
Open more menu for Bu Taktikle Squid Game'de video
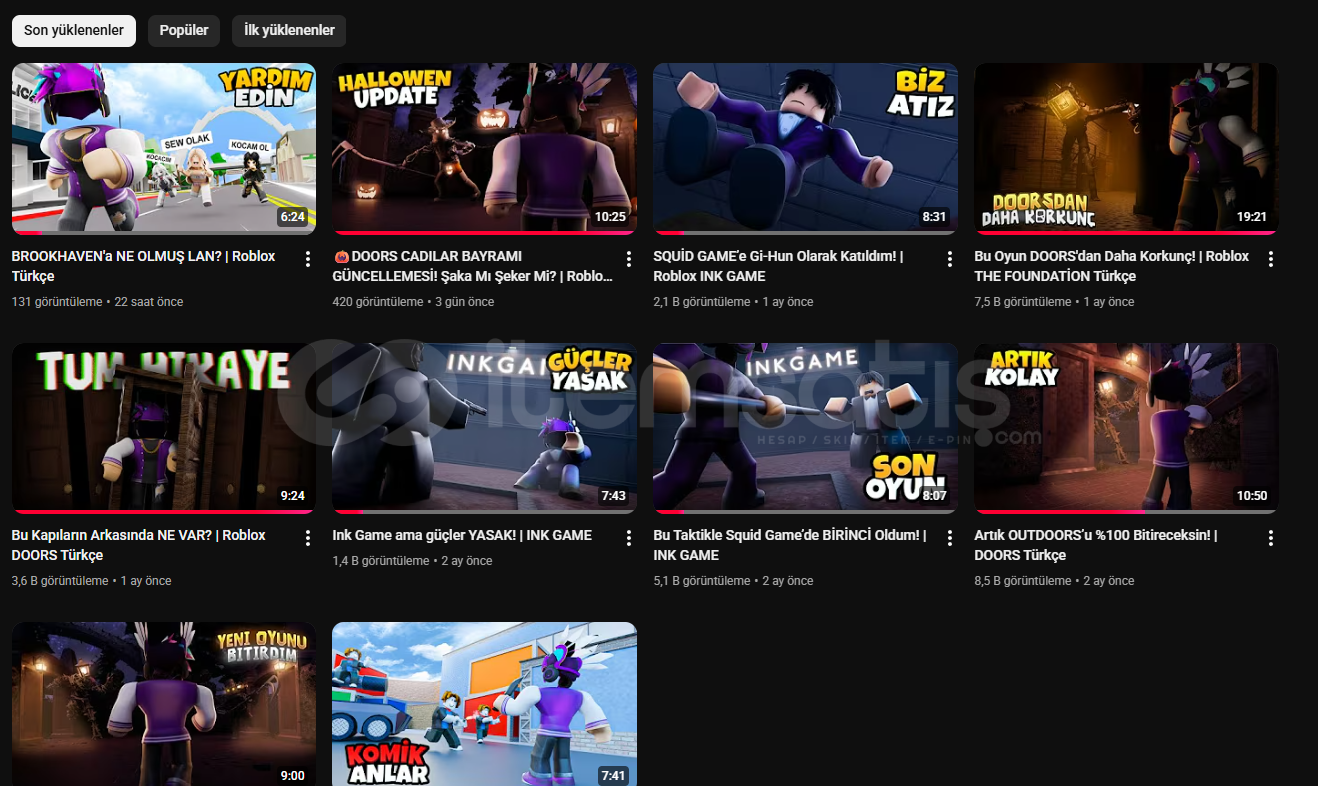coord(950,538)
